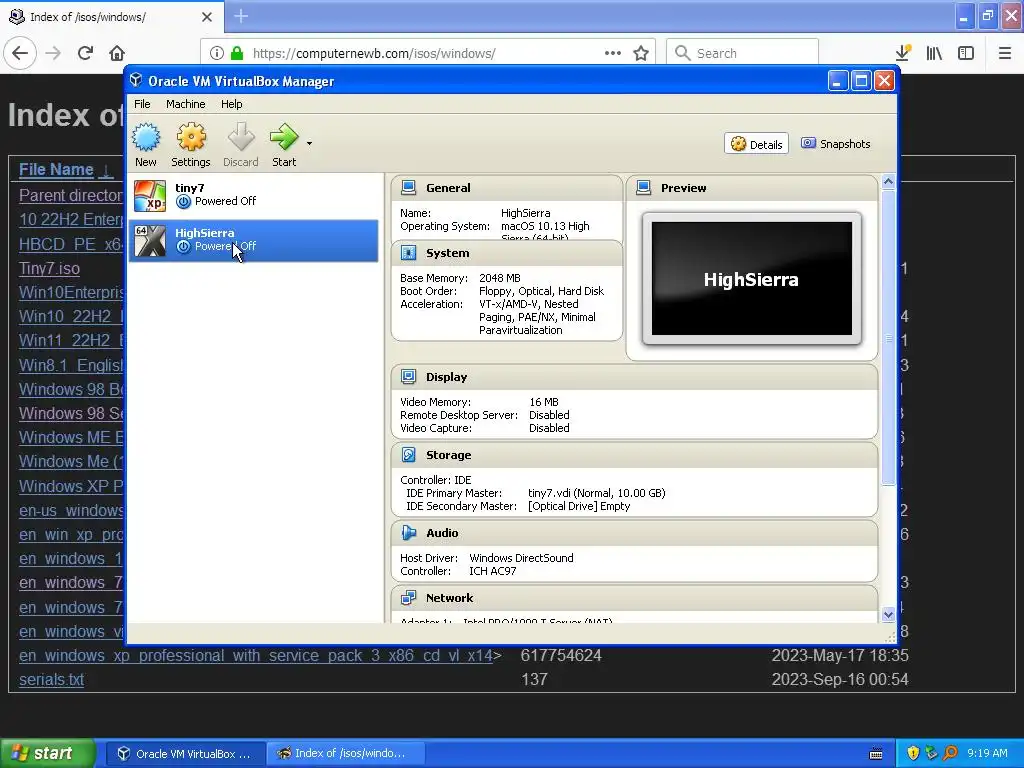Click the System section chip icon
Screen dimensions: 1024x768
click(409, 253)
